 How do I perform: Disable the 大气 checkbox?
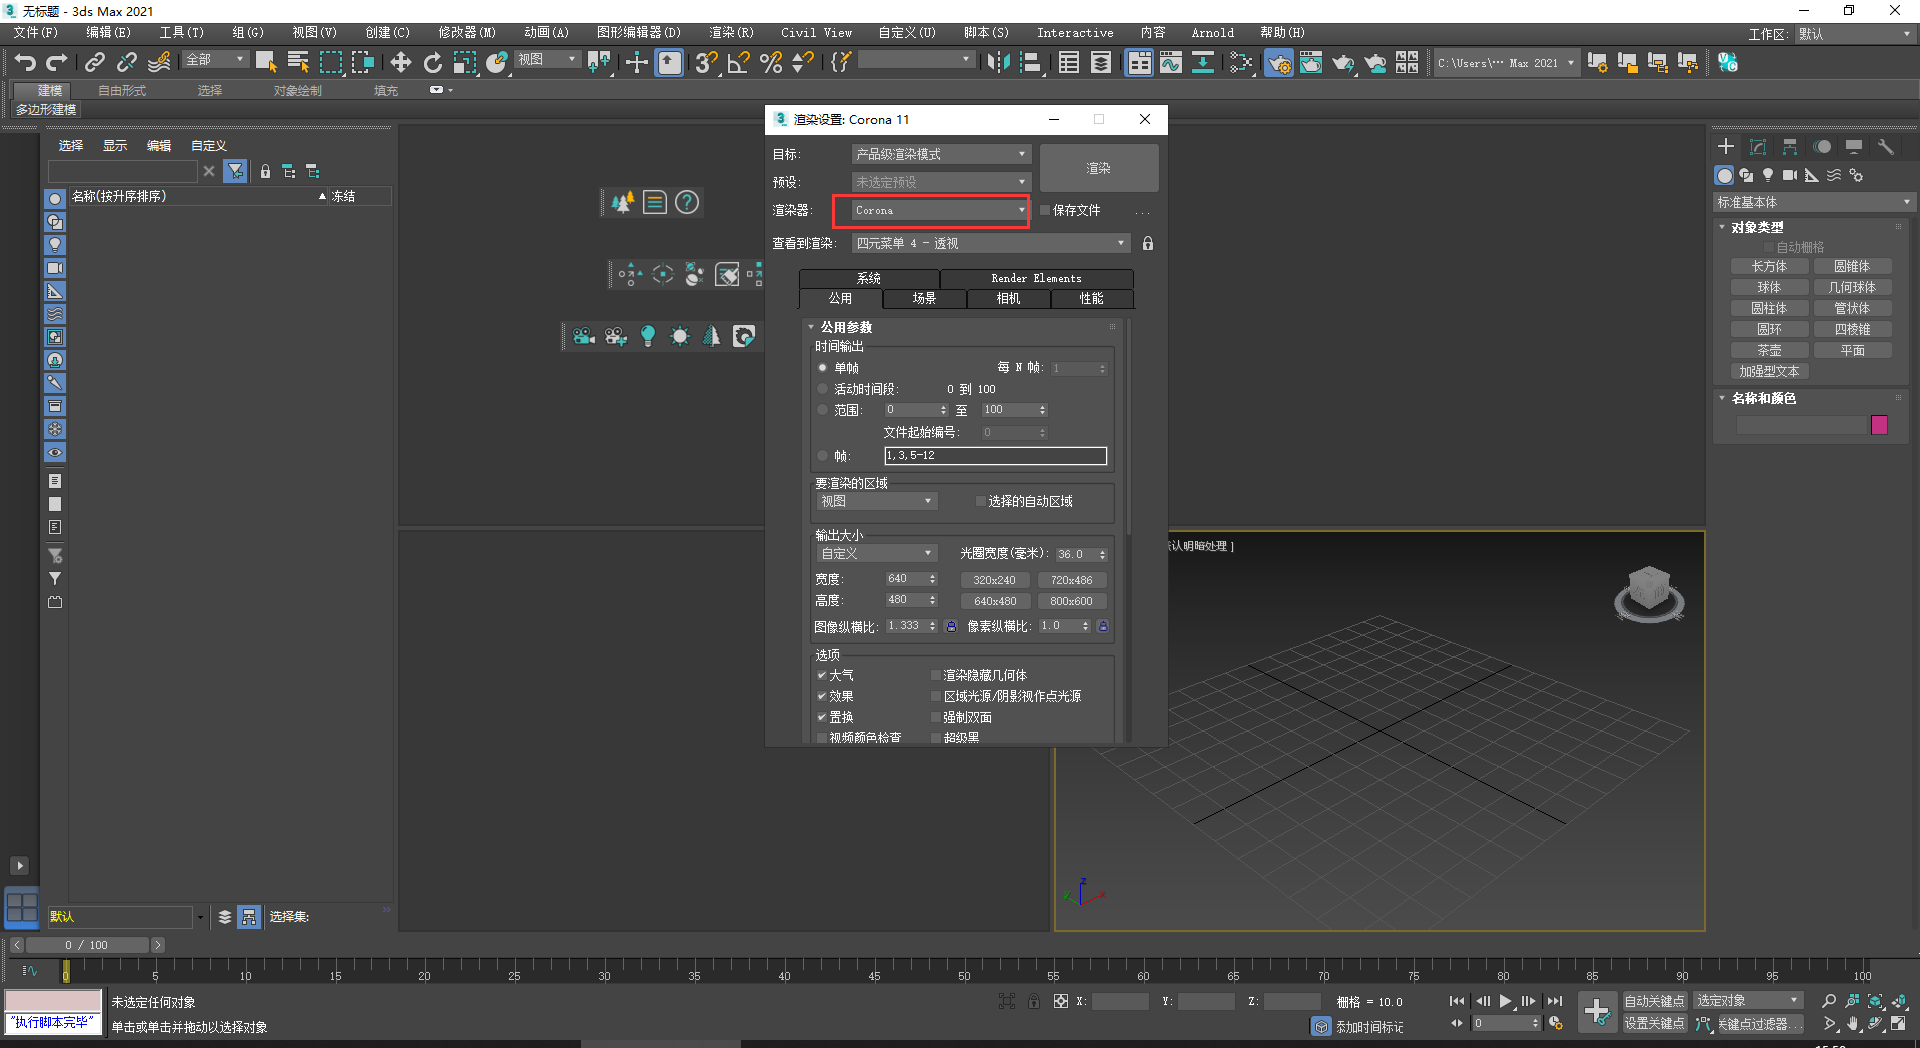coord(821,675)
